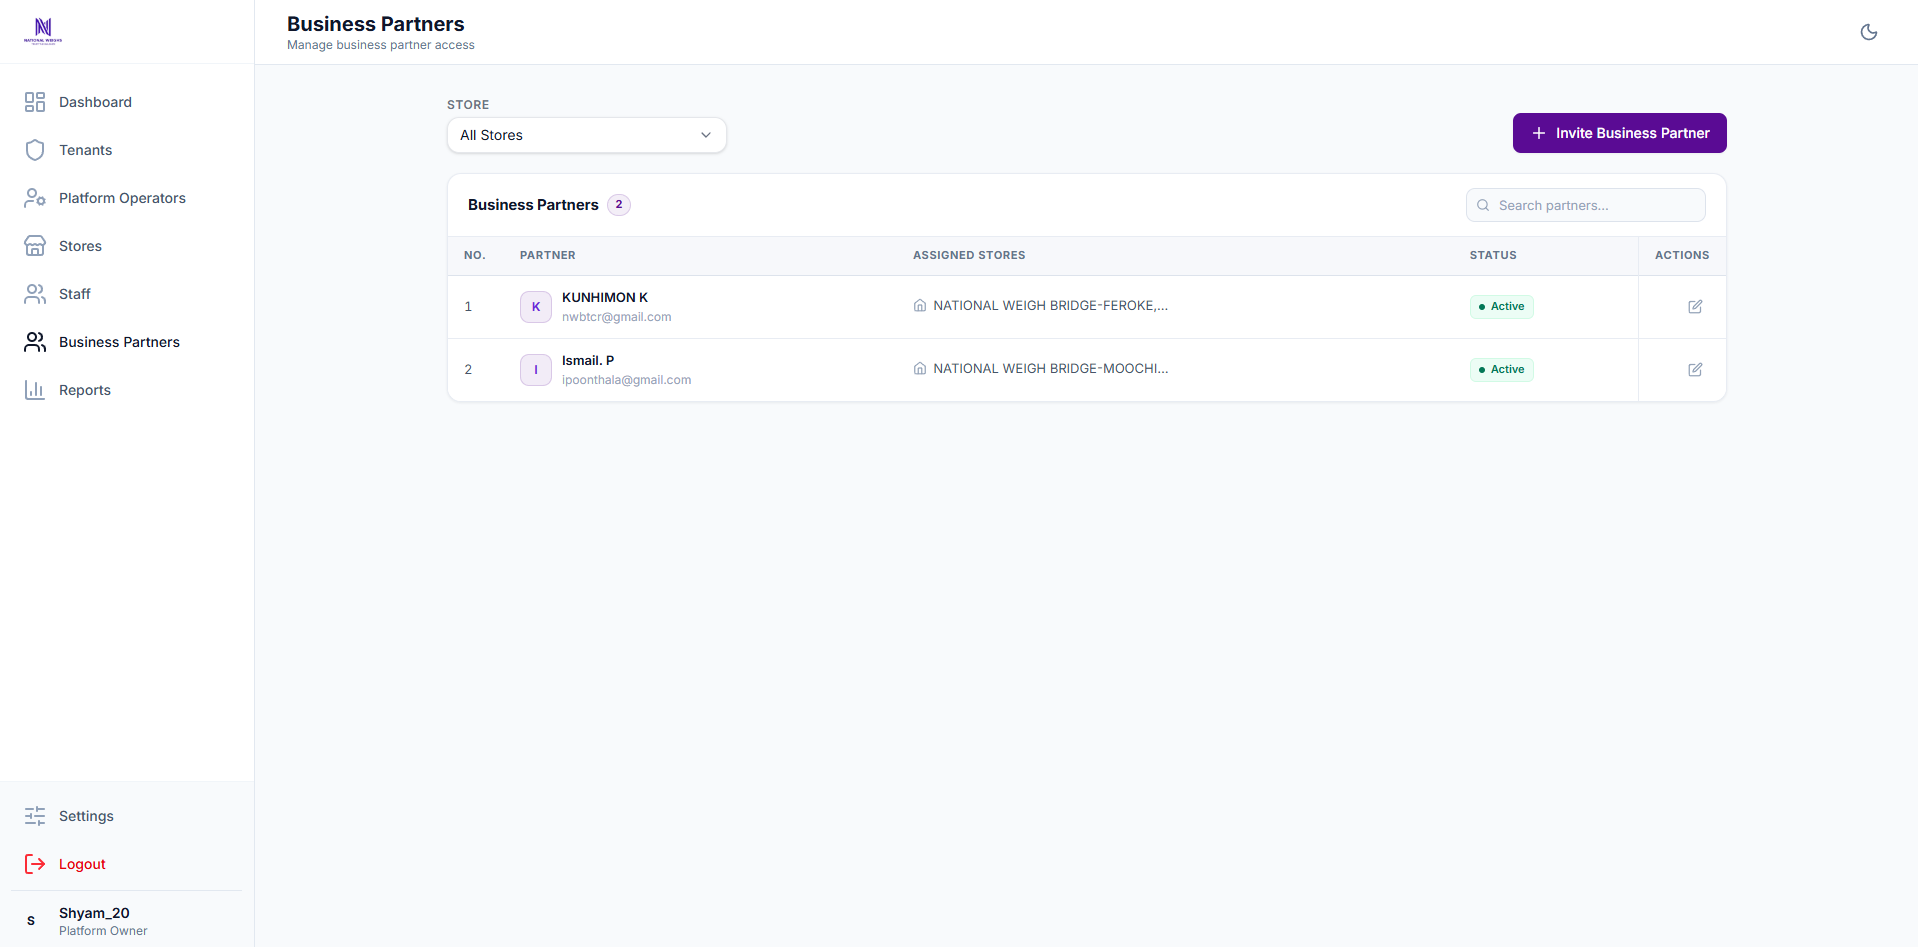
Task: Click the I avatar for Ismail
Action: coord(536,370)
